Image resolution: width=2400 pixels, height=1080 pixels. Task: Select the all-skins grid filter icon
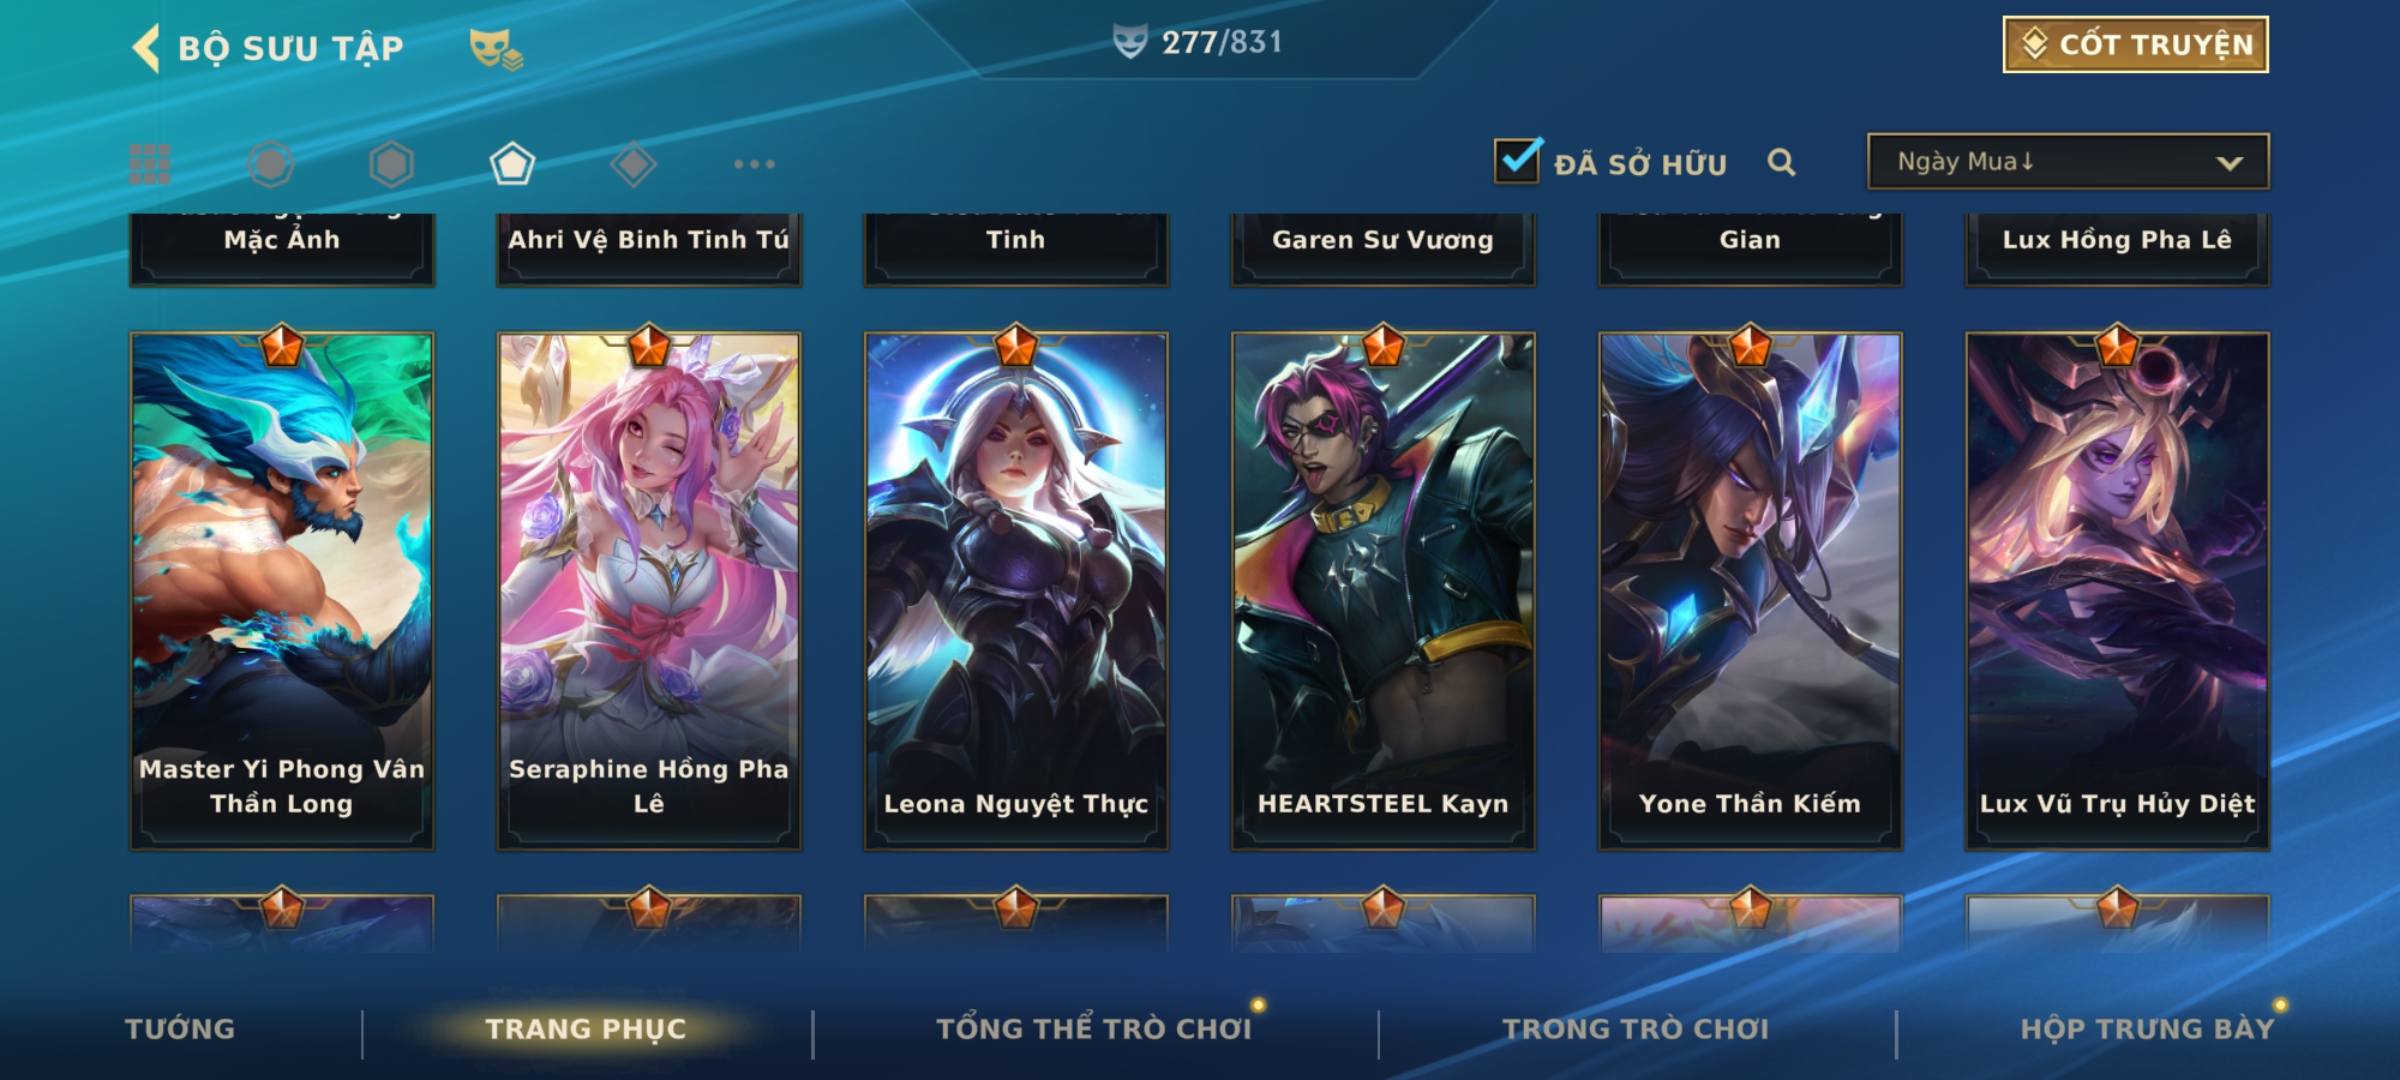tap(150, 164)
